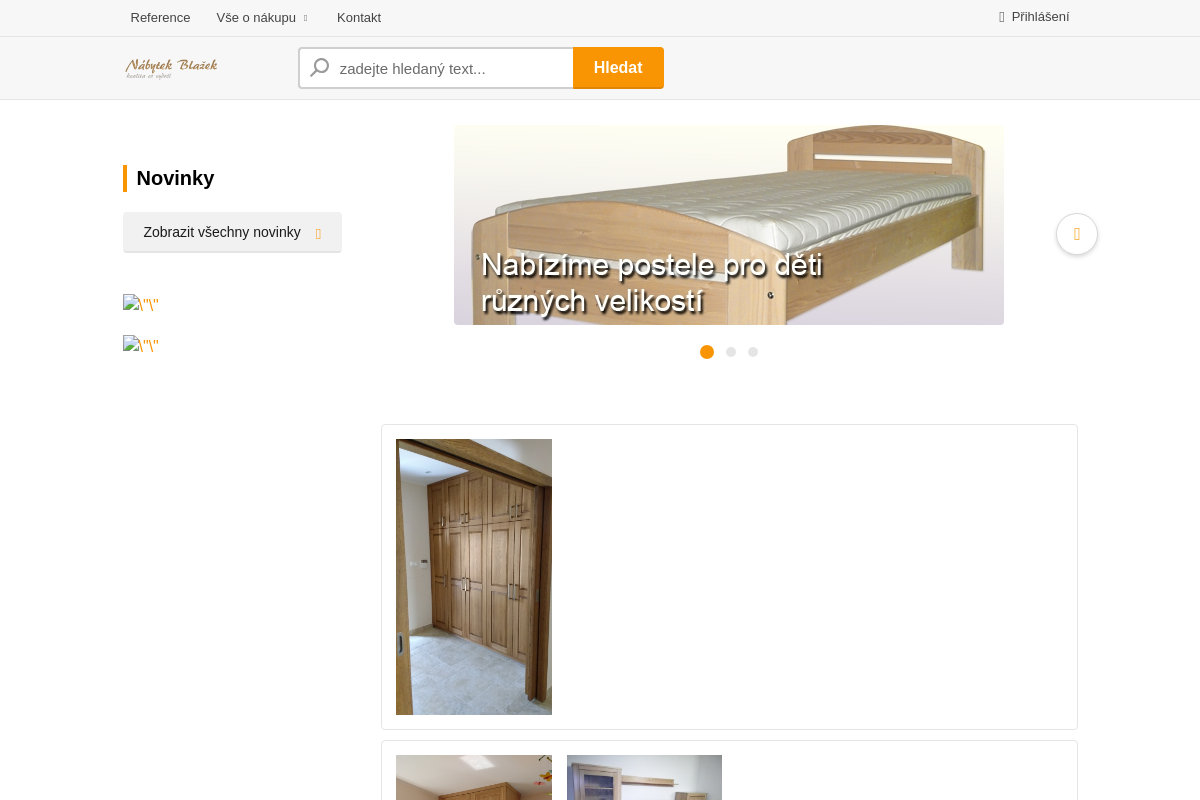Click the Novinky section heading
Screen dimensions: 1200x800
[x=175, y=178]
